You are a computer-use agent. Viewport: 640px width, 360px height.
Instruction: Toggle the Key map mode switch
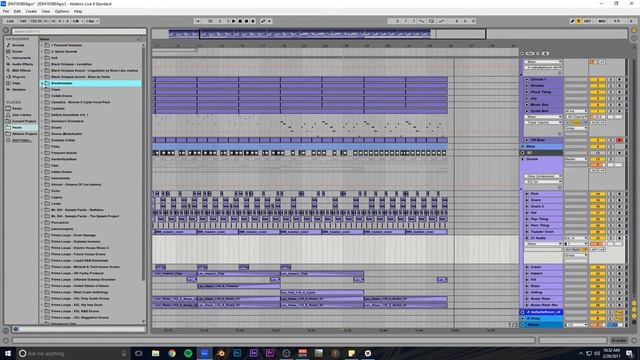pyautogui.click(x=588, y=21)
